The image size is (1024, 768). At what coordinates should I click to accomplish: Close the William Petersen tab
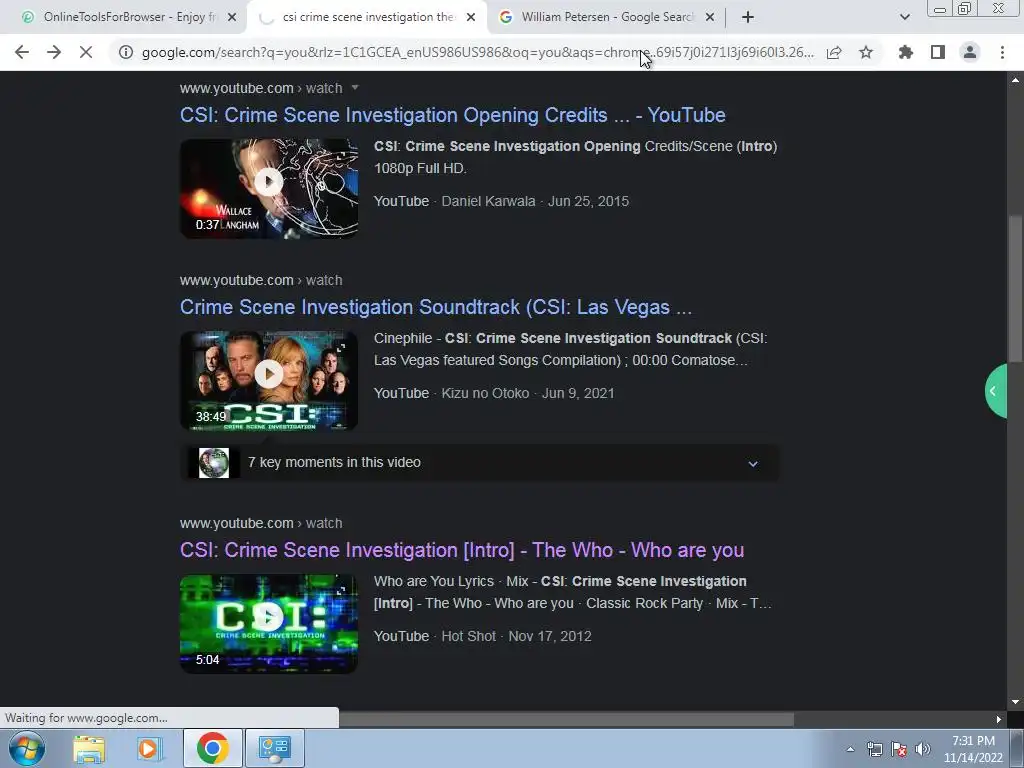click(x=710, y=17)
